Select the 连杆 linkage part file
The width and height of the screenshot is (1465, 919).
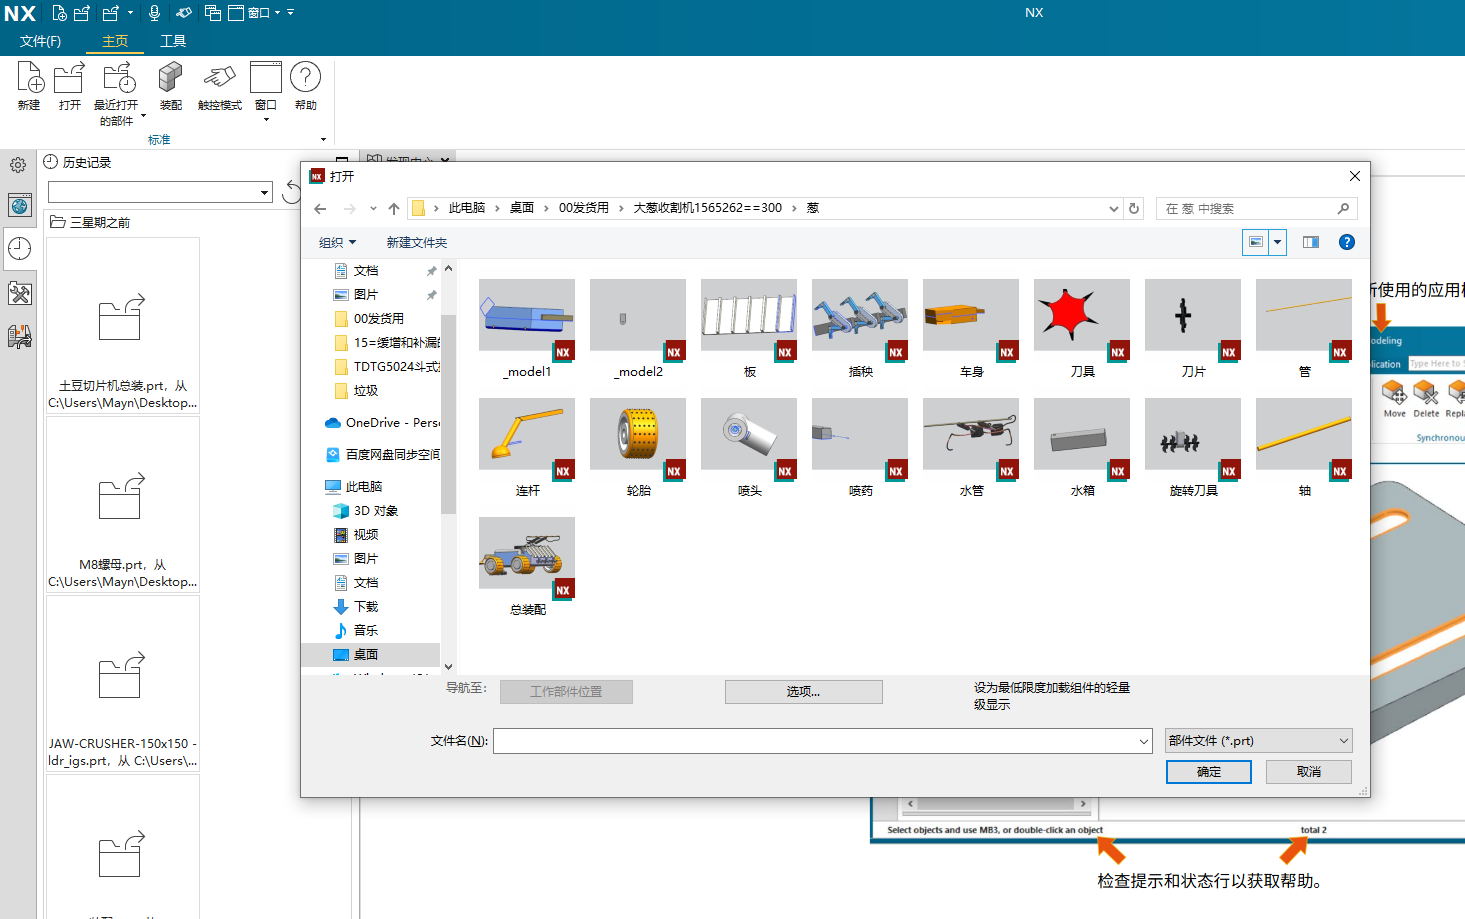[527, 447]
